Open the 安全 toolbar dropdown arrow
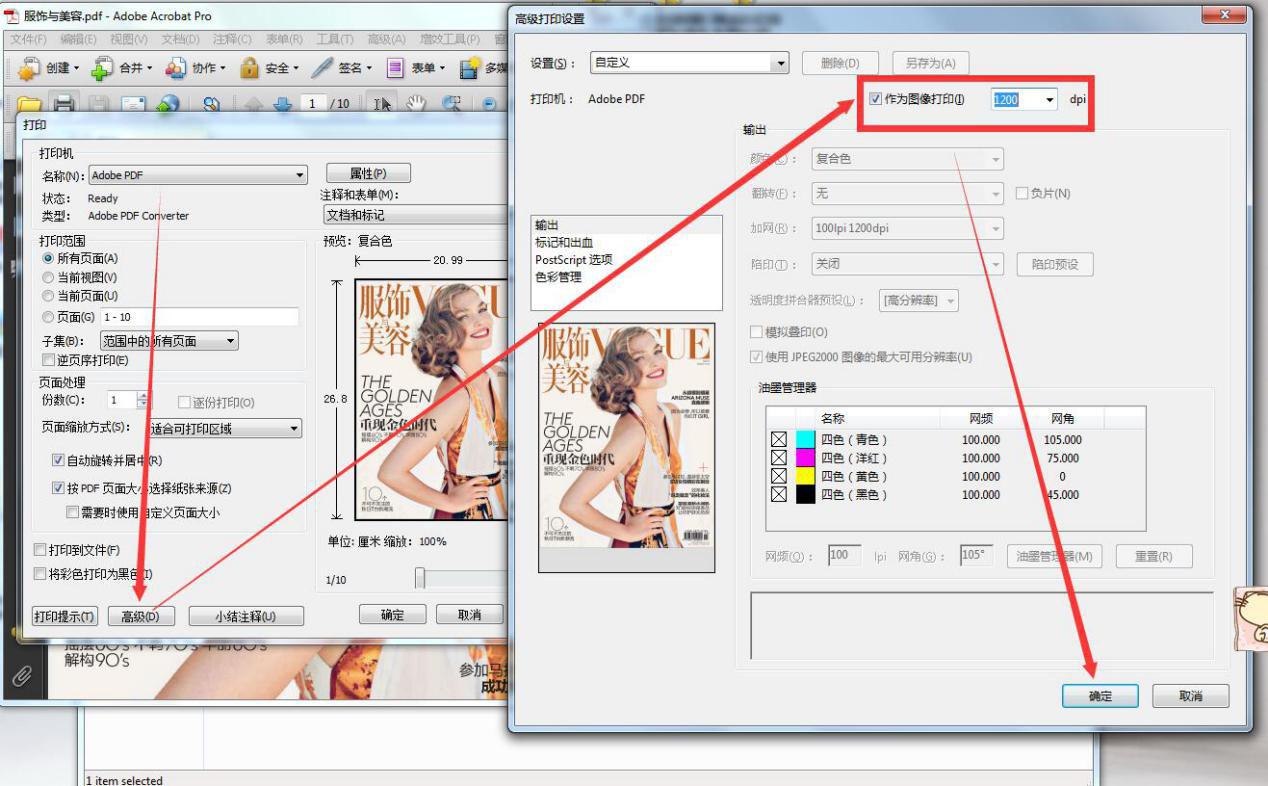 click(297, 68)
